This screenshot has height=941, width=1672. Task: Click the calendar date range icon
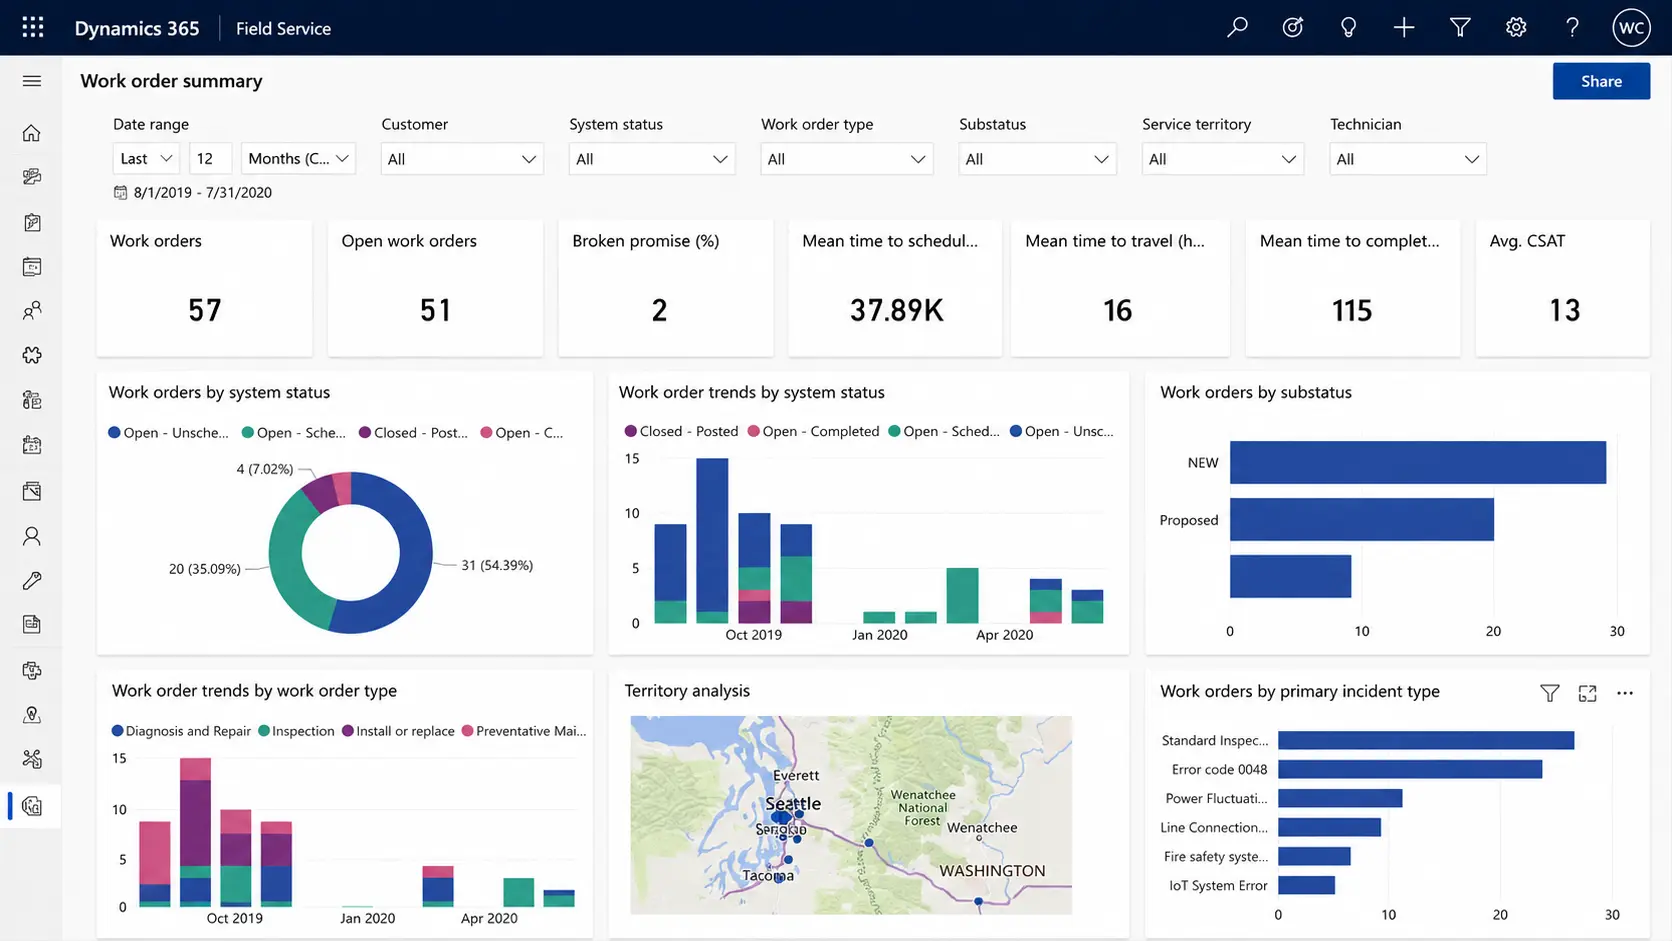click(x=120, y=192)
